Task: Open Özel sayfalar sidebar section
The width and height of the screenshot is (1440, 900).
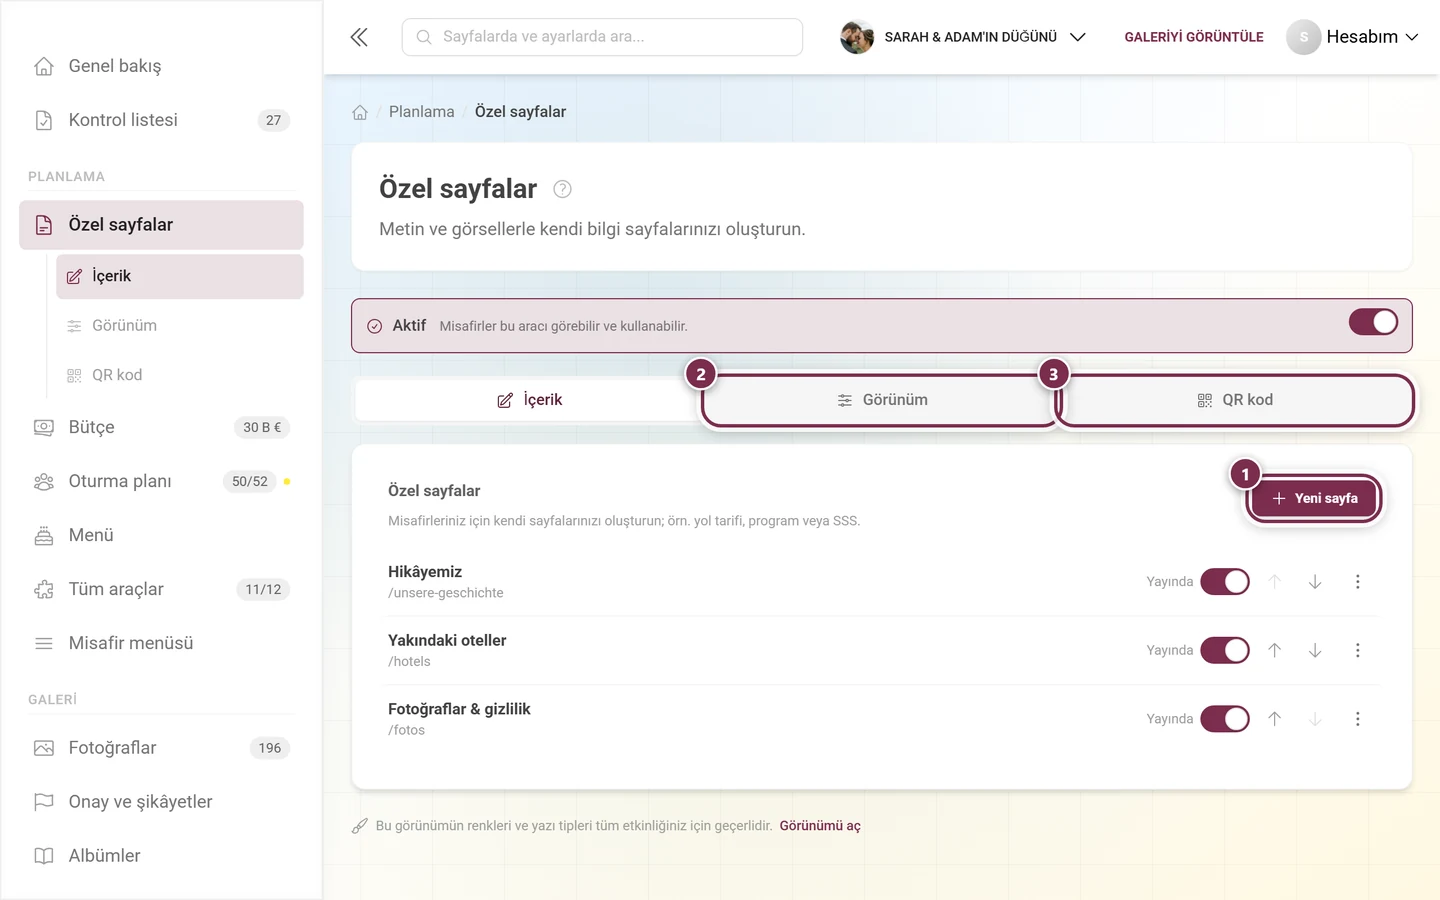Action: coord(161,225)
